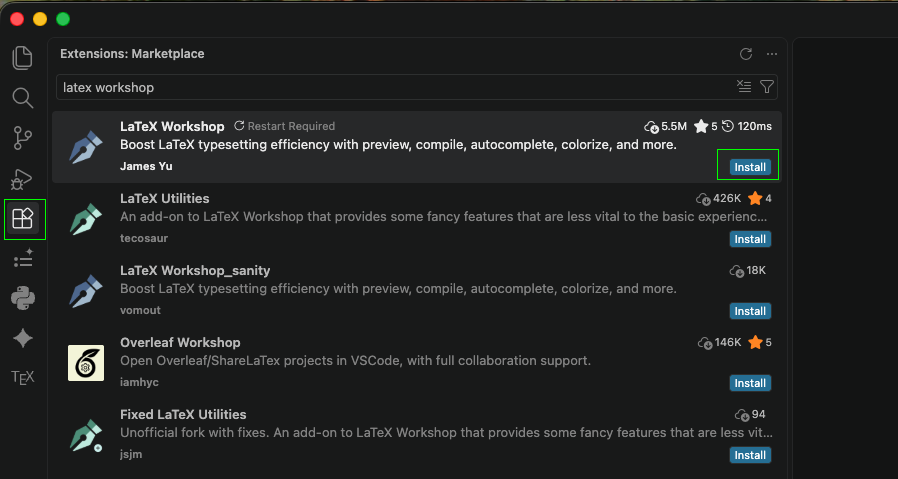
Task: Open the TeX sidebar view
Action: tap(23, 378)
